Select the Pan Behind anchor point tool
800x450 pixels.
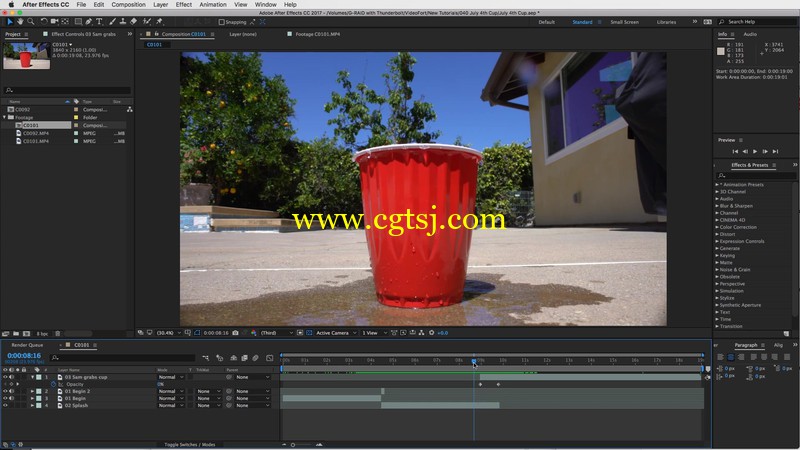[65, 21]
